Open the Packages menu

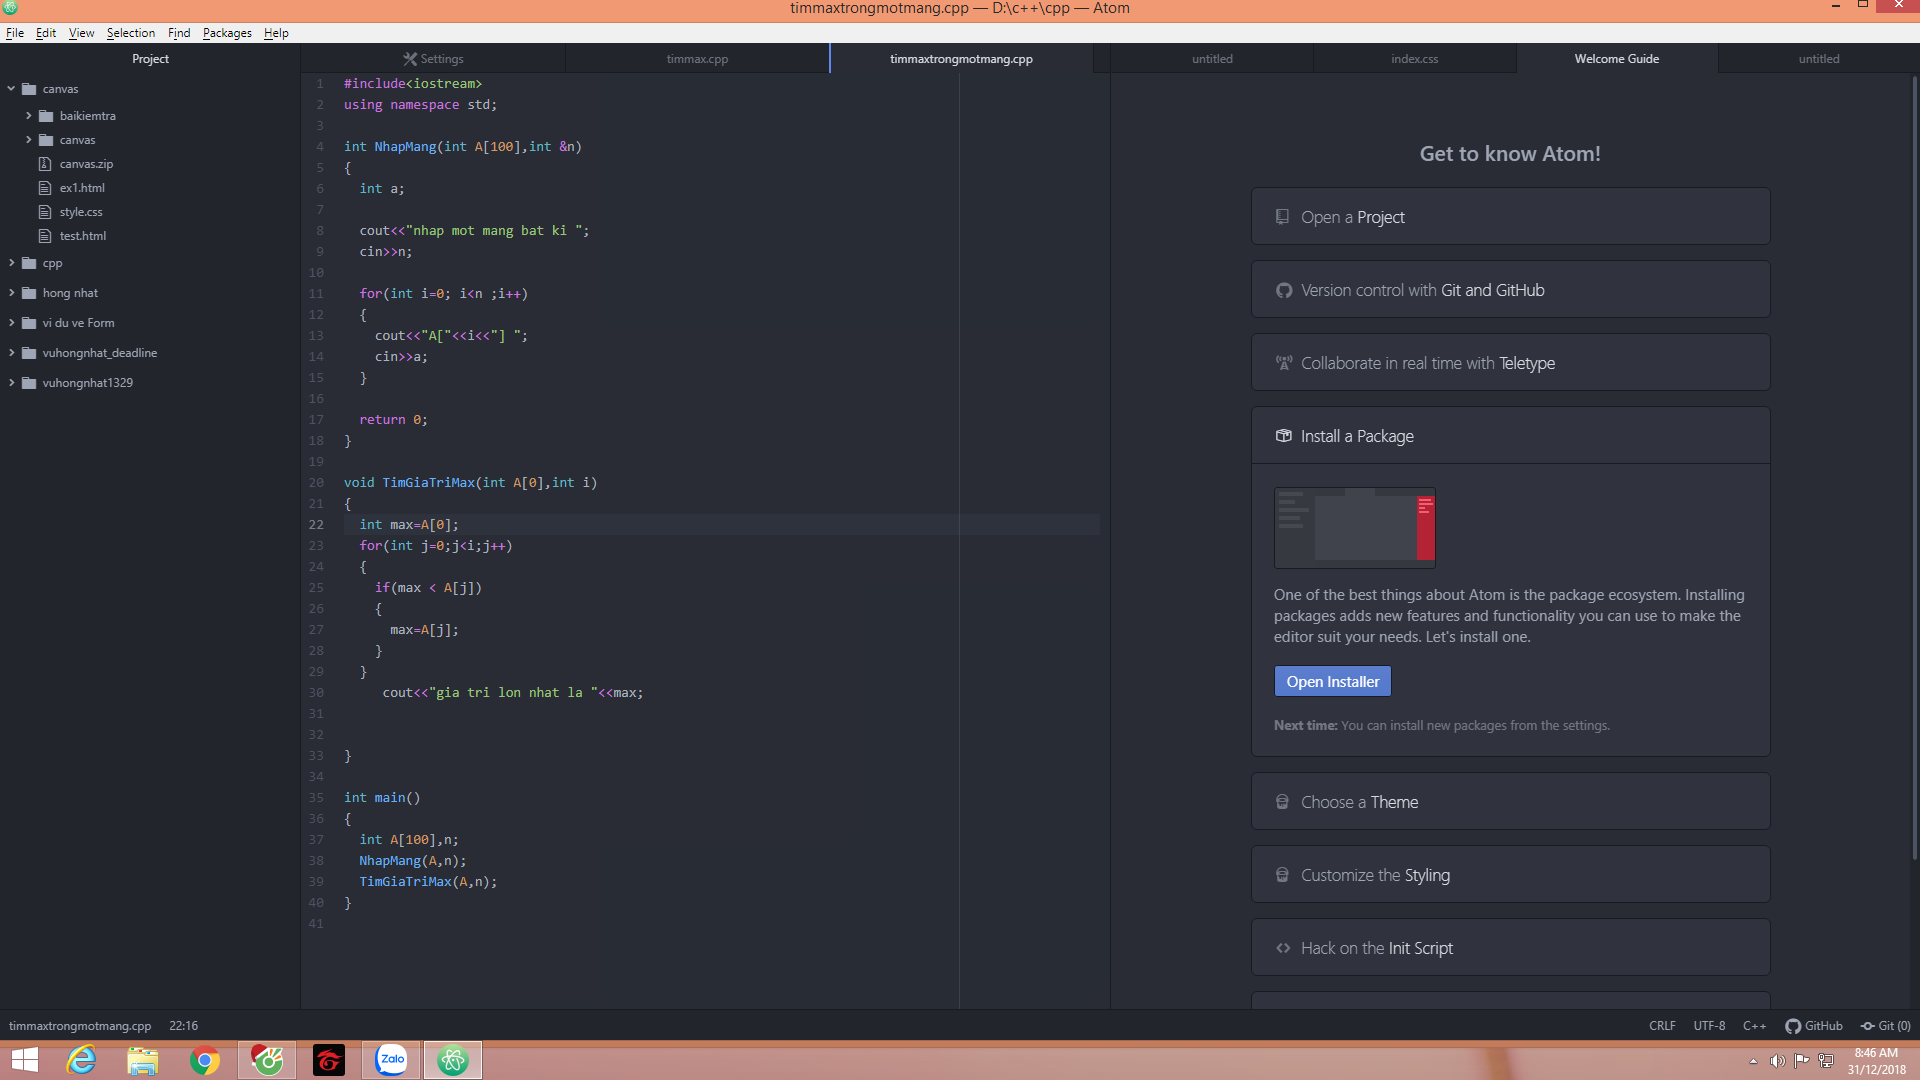tap(227, 33)
